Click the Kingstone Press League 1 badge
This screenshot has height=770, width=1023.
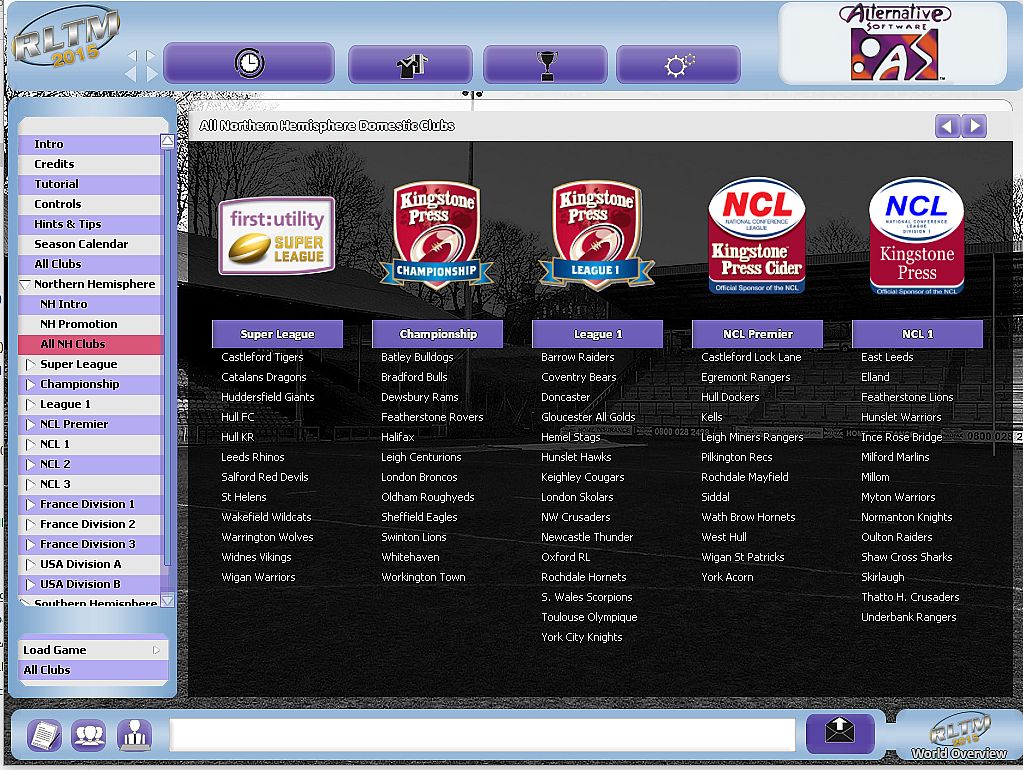[596, 235]
